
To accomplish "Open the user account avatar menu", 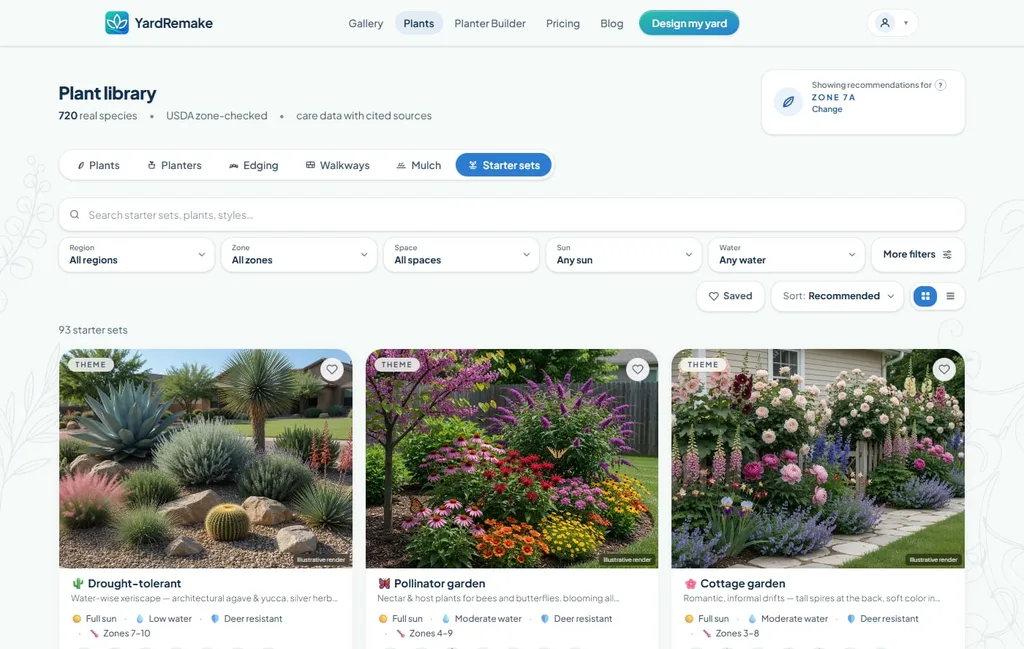I will click(892, 23).
